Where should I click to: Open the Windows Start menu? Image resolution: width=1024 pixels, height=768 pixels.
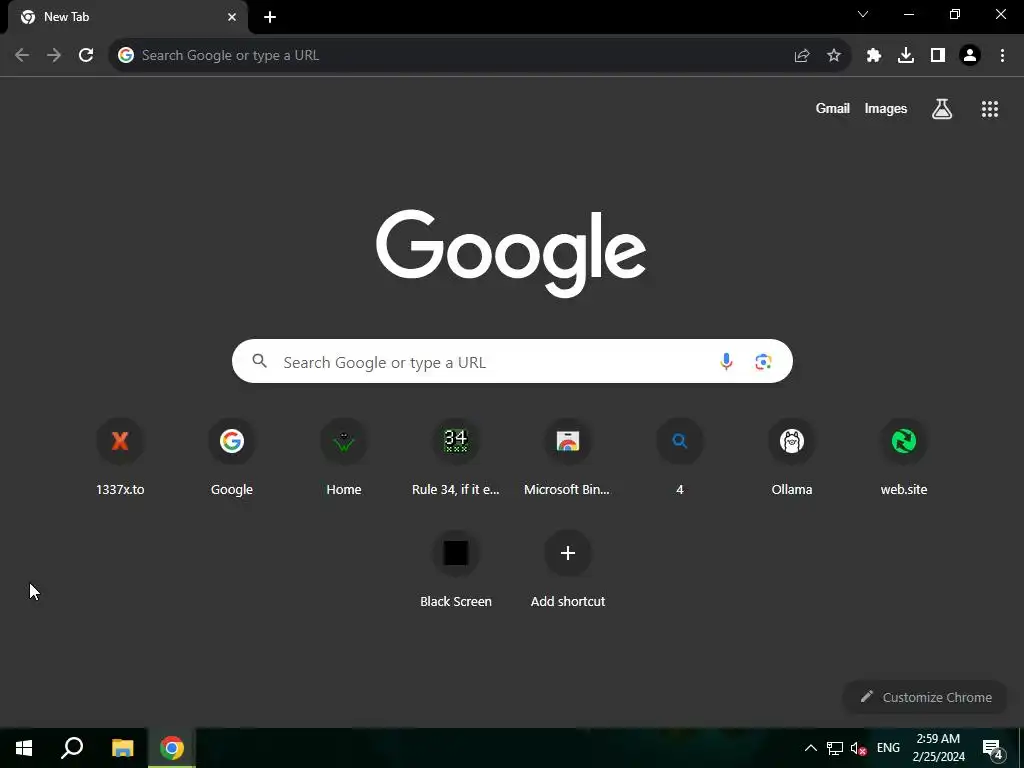coord(24,748)
